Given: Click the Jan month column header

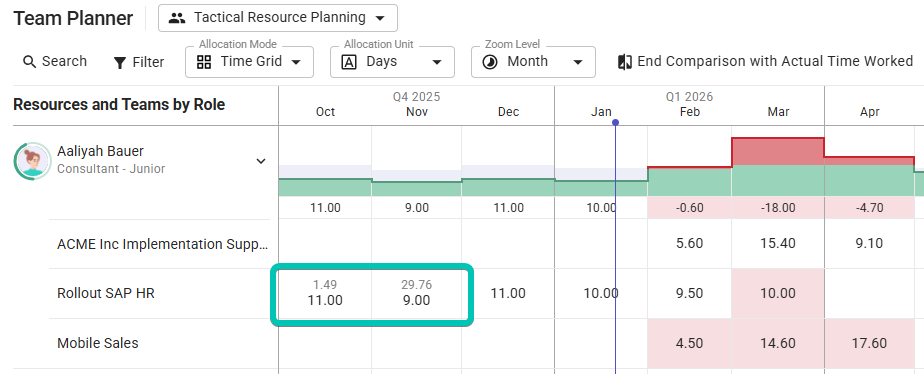Looking at the screenshot, I should pyautogui.click(x=601, y=112).
